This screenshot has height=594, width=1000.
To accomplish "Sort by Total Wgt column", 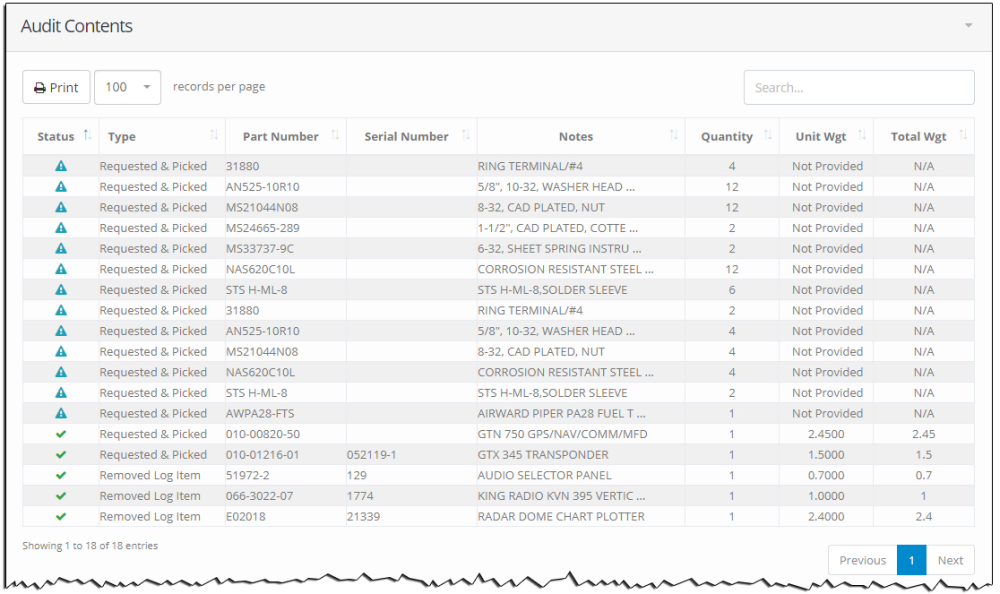I will pos(924,136).
